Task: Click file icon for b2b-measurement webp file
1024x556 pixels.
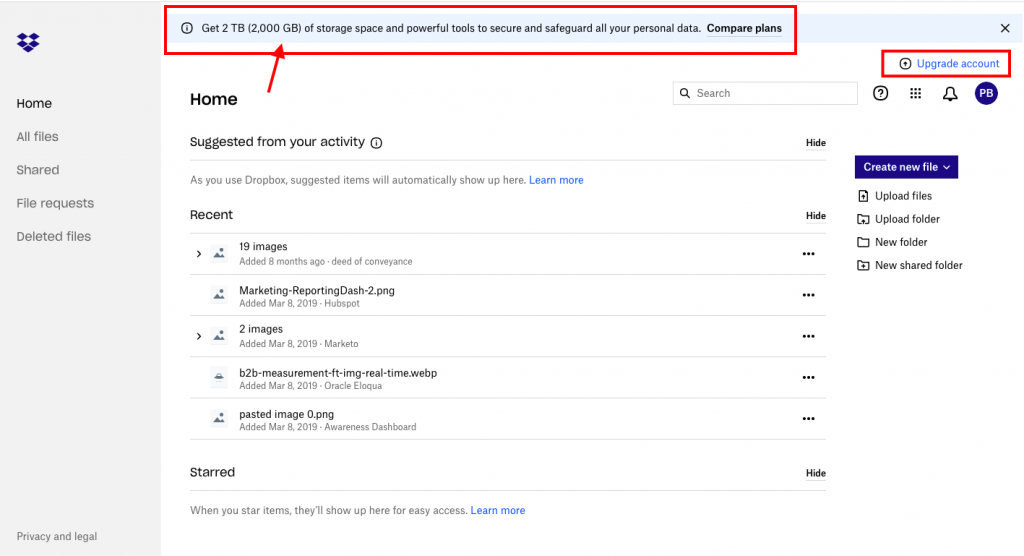Action: tap(219, 378)
